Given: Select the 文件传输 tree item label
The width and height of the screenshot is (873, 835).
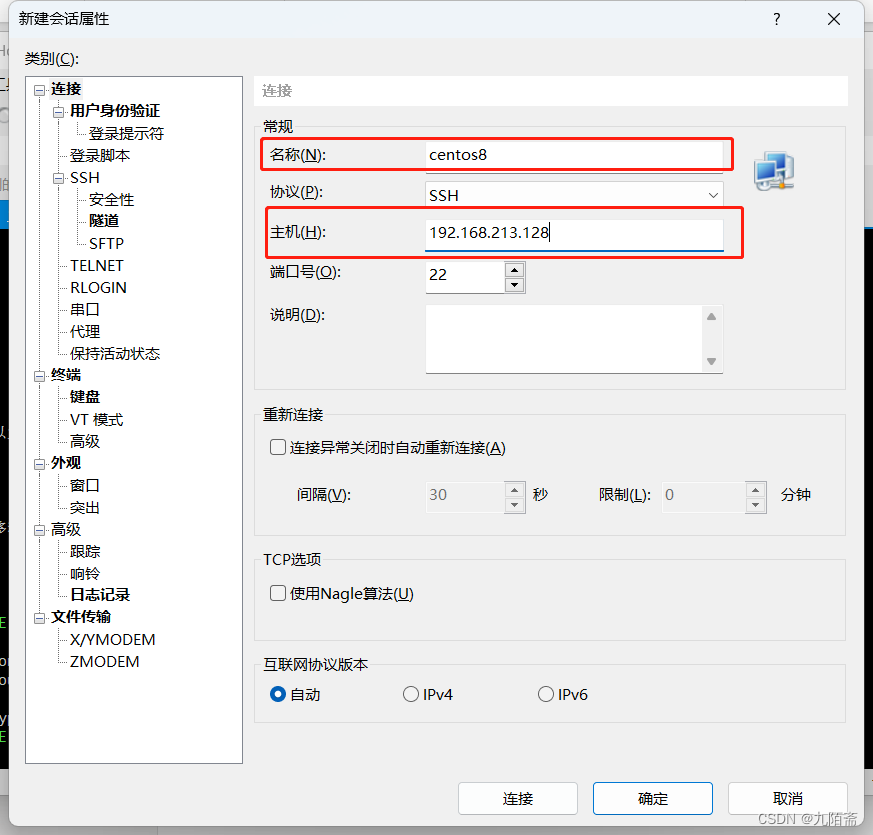Looking at the screenshot, I should pos(81,617).
